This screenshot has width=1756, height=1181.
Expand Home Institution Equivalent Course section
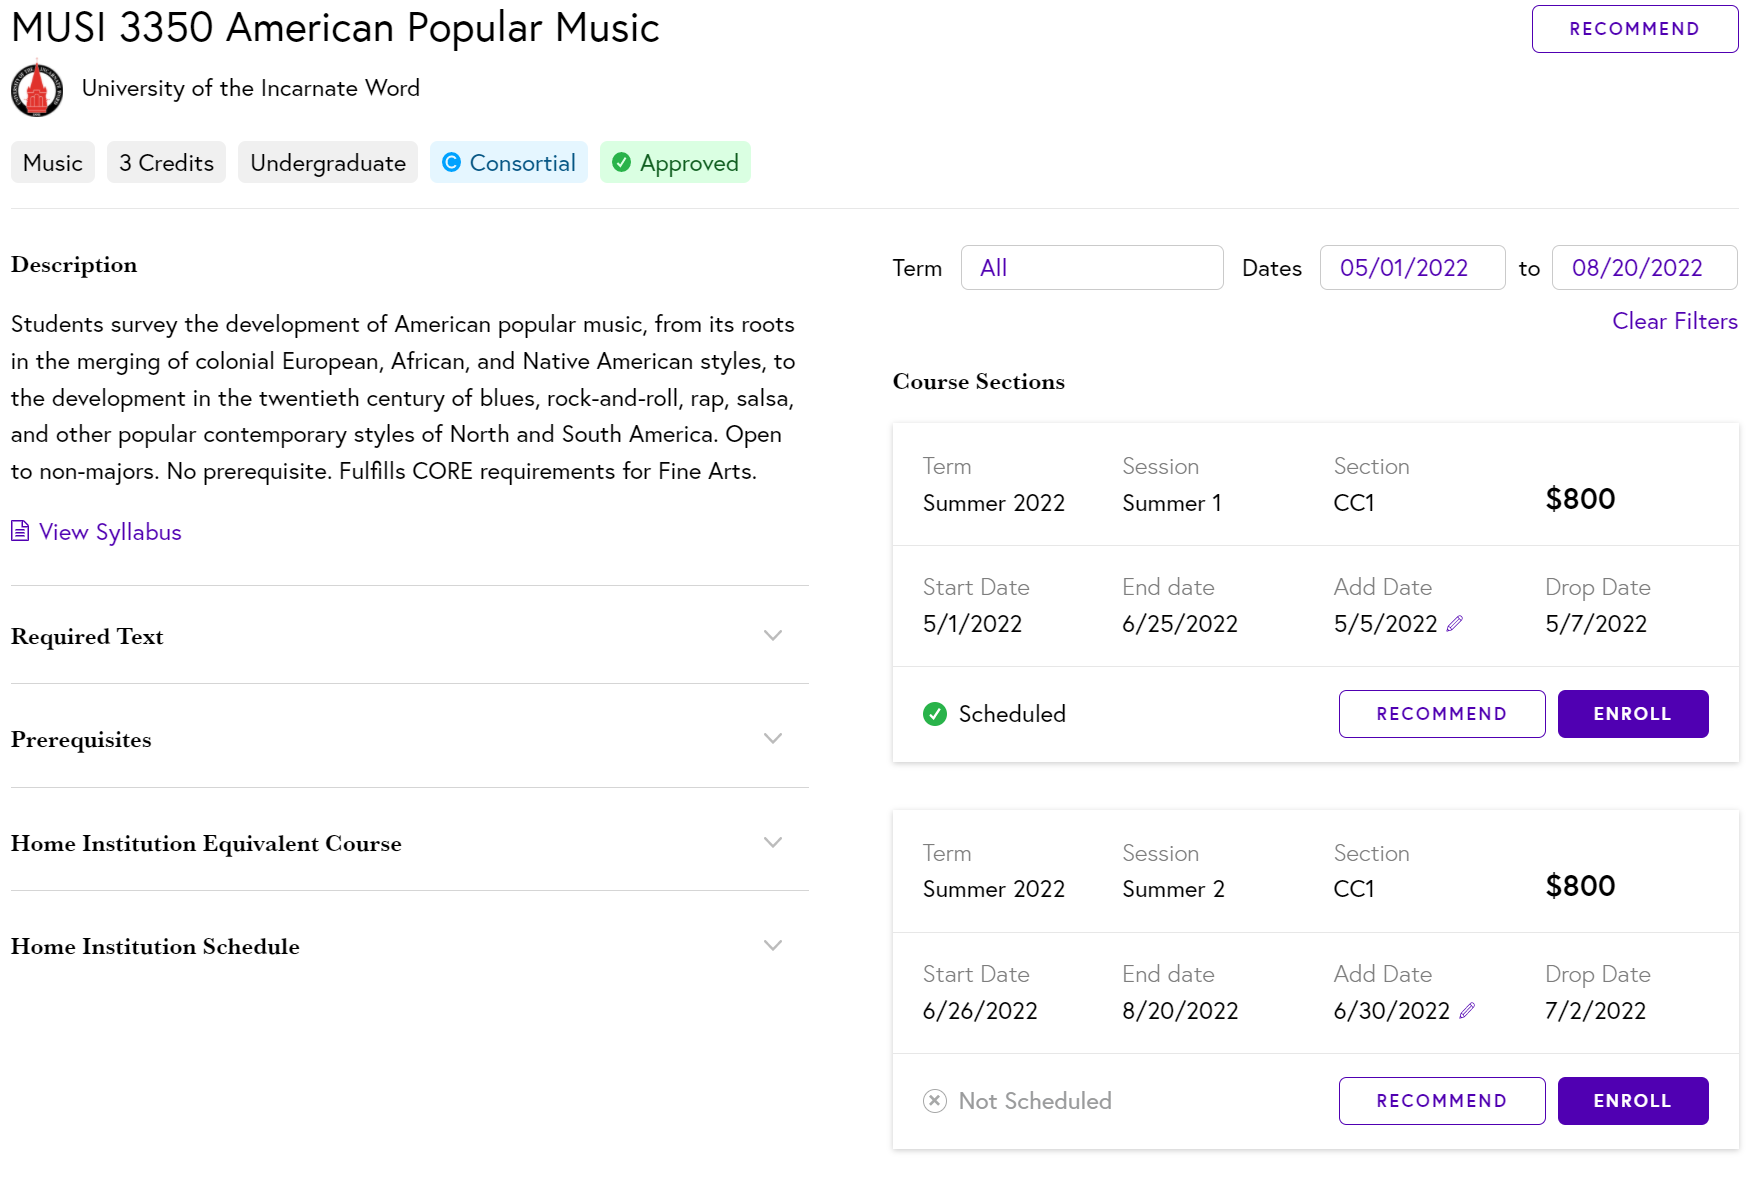coord(409,842)
